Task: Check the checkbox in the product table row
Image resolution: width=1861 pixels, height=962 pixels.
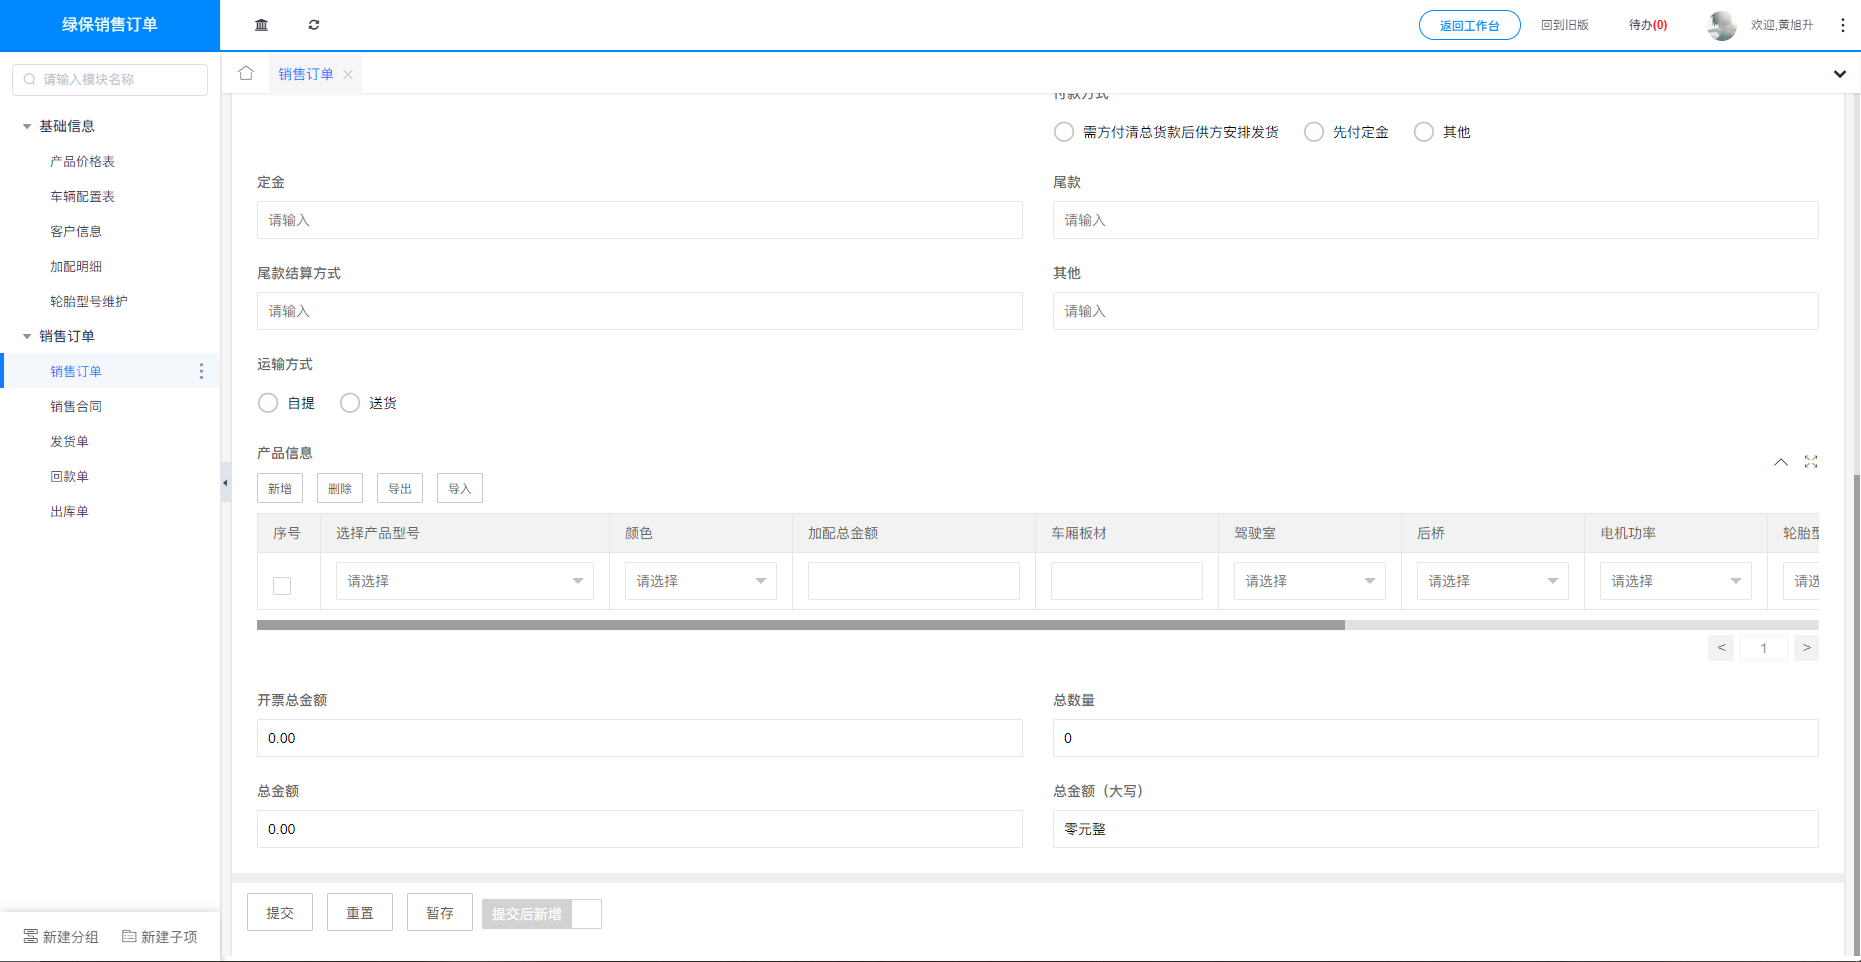Action: coord(281,585)
